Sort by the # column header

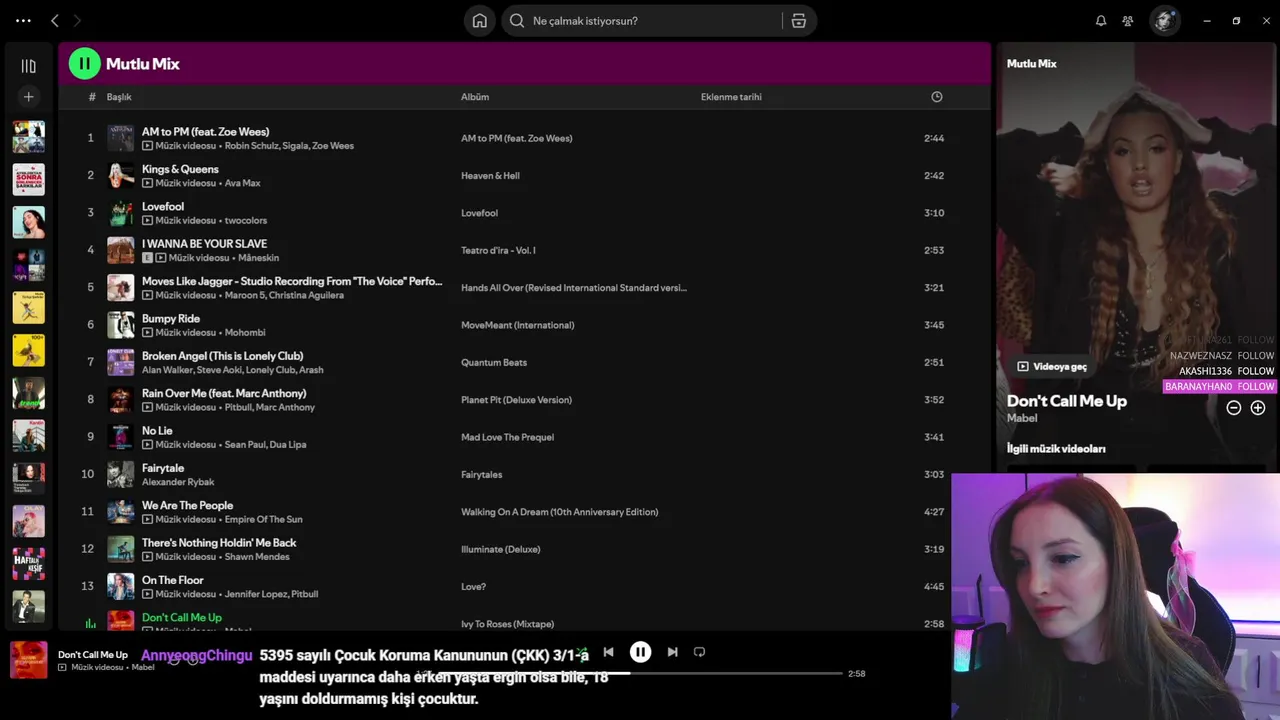coord(92,97)
